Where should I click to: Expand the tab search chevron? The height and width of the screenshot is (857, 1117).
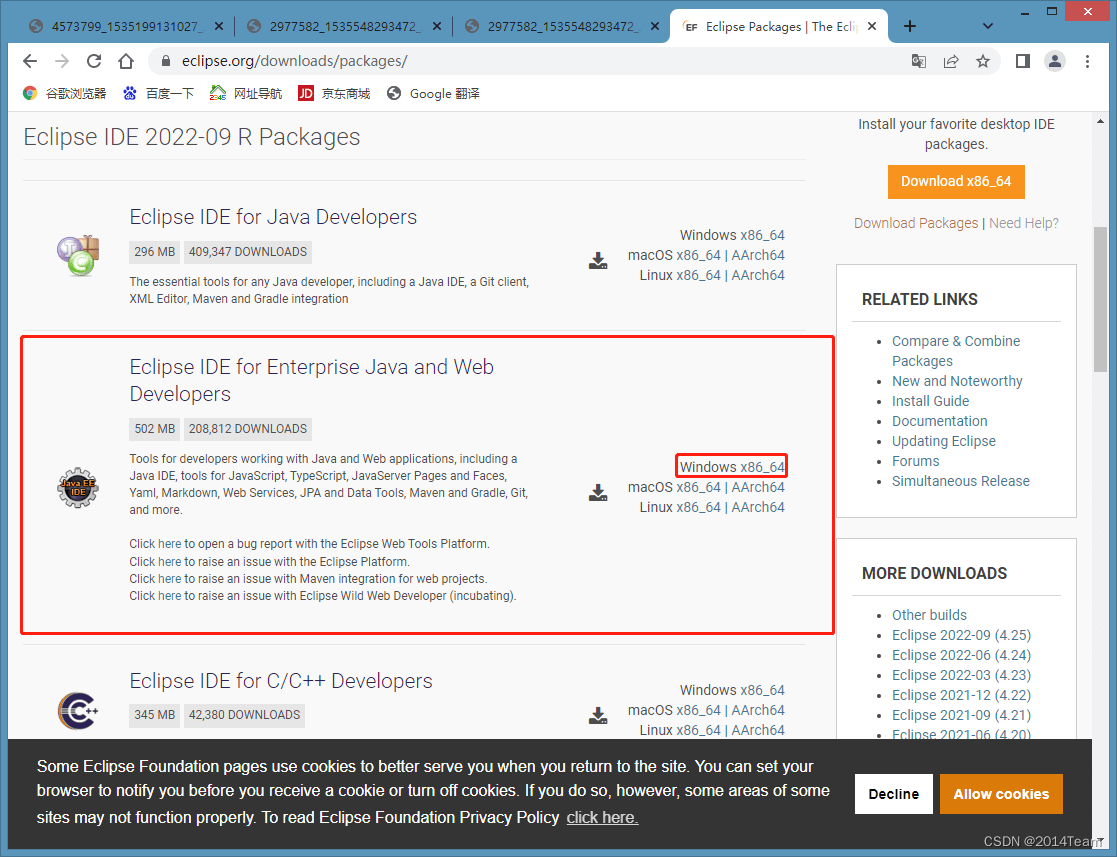(988, 26)
